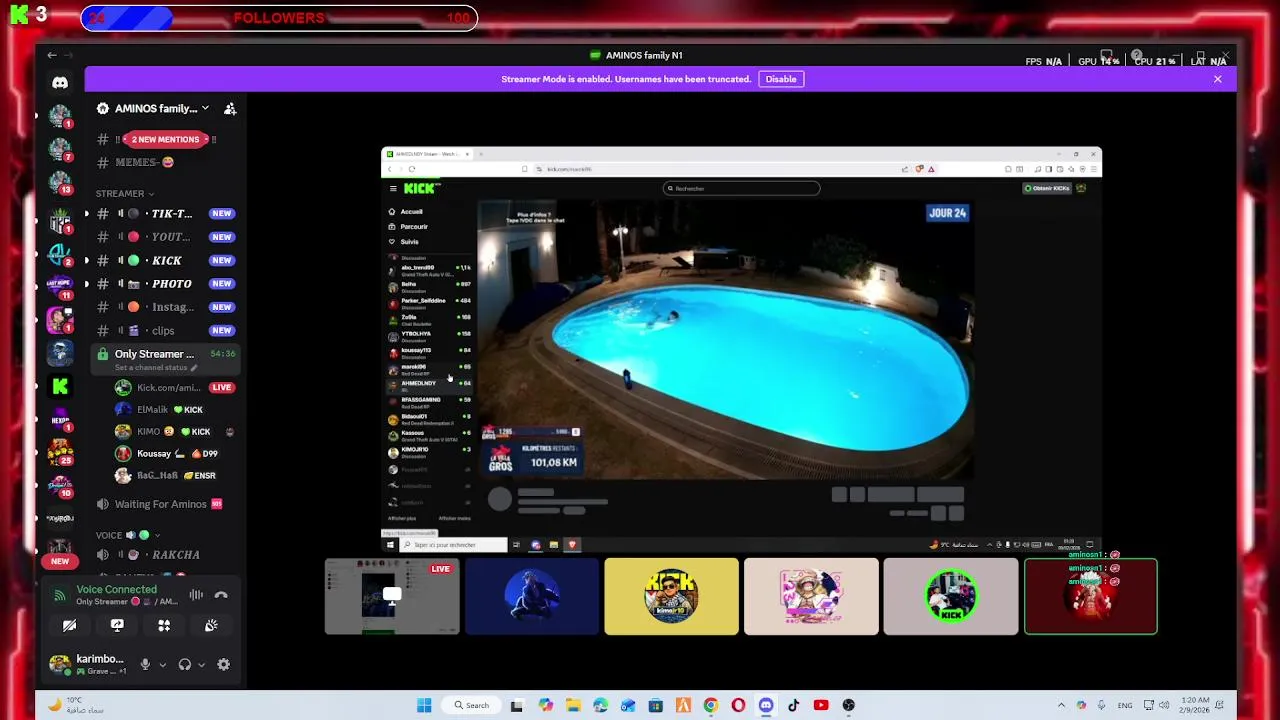Open activities launcher in voice panel
This screenshot has height=720, width=1280.
click(x=164, y=625)
